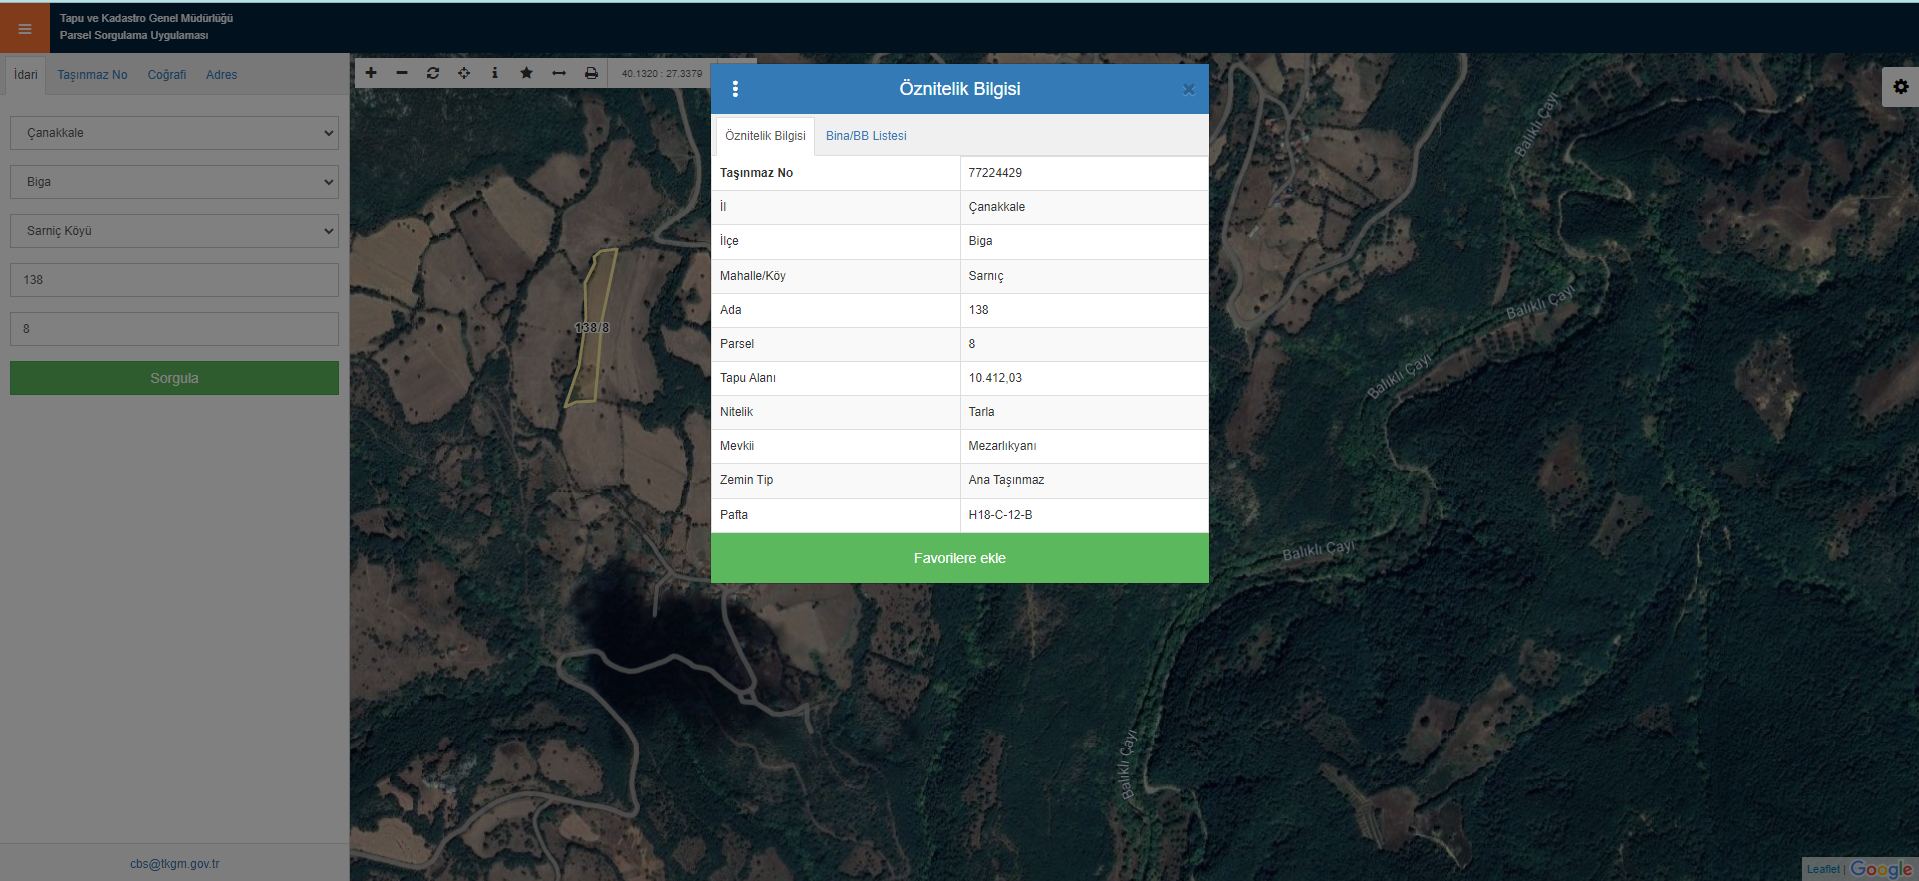Zoom out with the minus tool
The image size is (1919, 881).
point(402,73)
